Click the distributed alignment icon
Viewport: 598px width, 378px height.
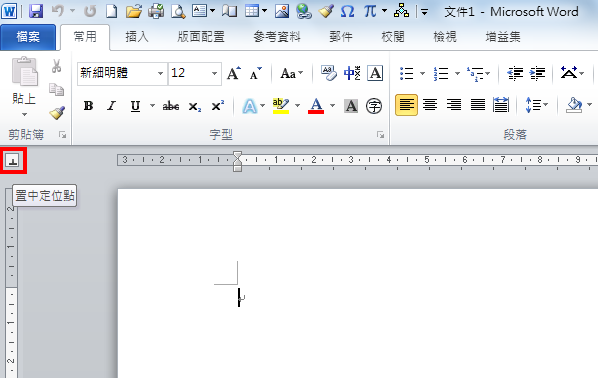point(501,105)
